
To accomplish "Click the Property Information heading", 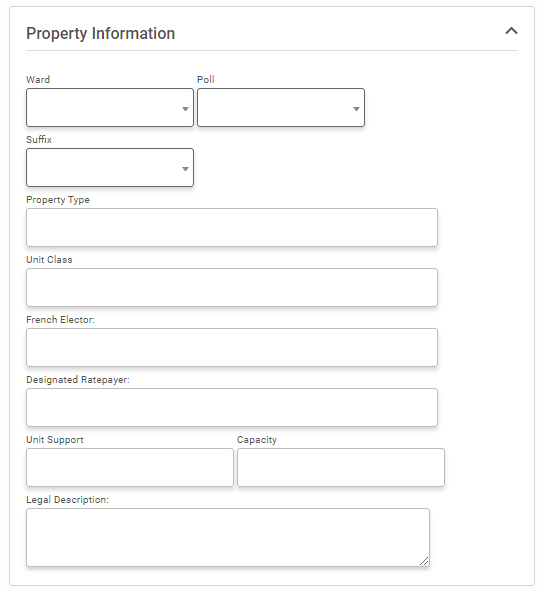I will [100, 33].
